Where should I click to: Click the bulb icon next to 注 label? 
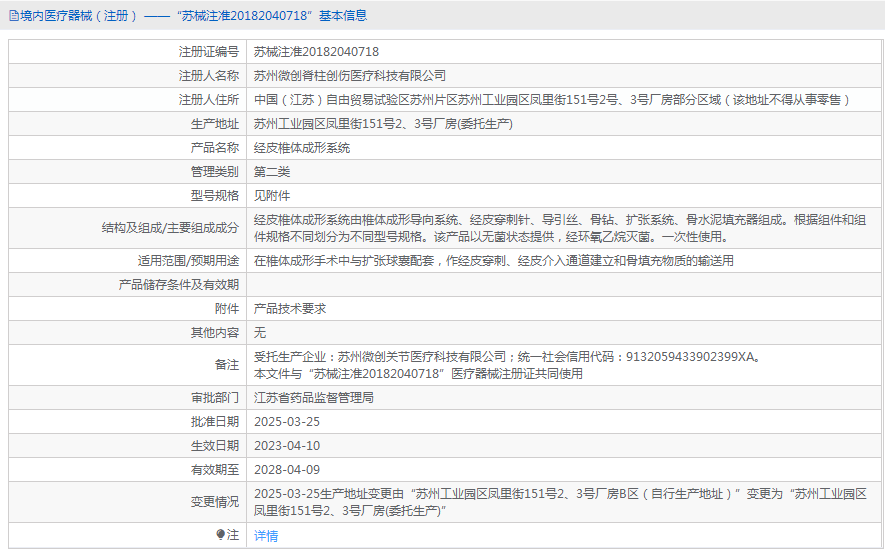[x=220, y=534]
